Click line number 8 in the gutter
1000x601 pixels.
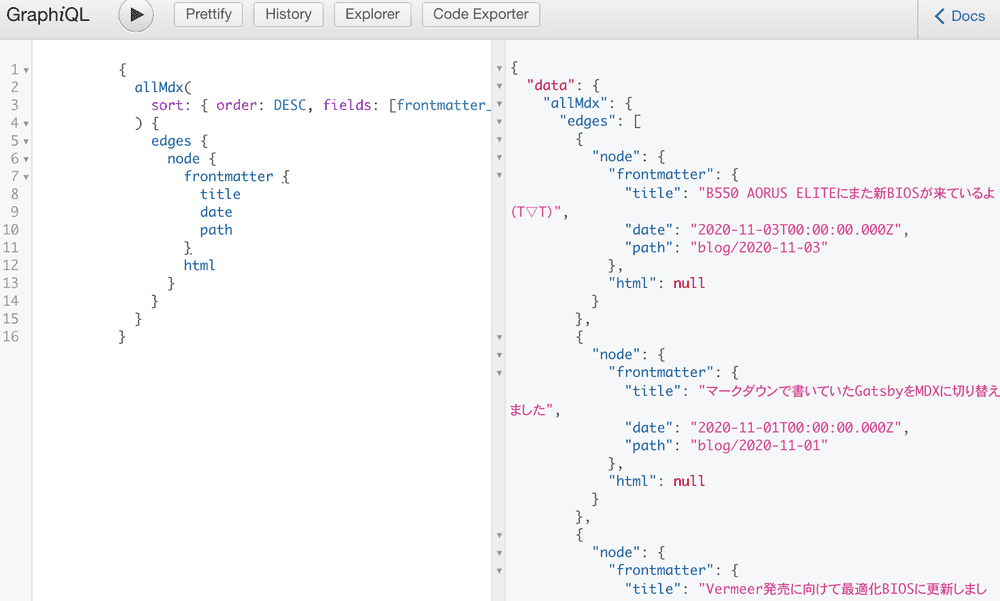pos(14,195)
